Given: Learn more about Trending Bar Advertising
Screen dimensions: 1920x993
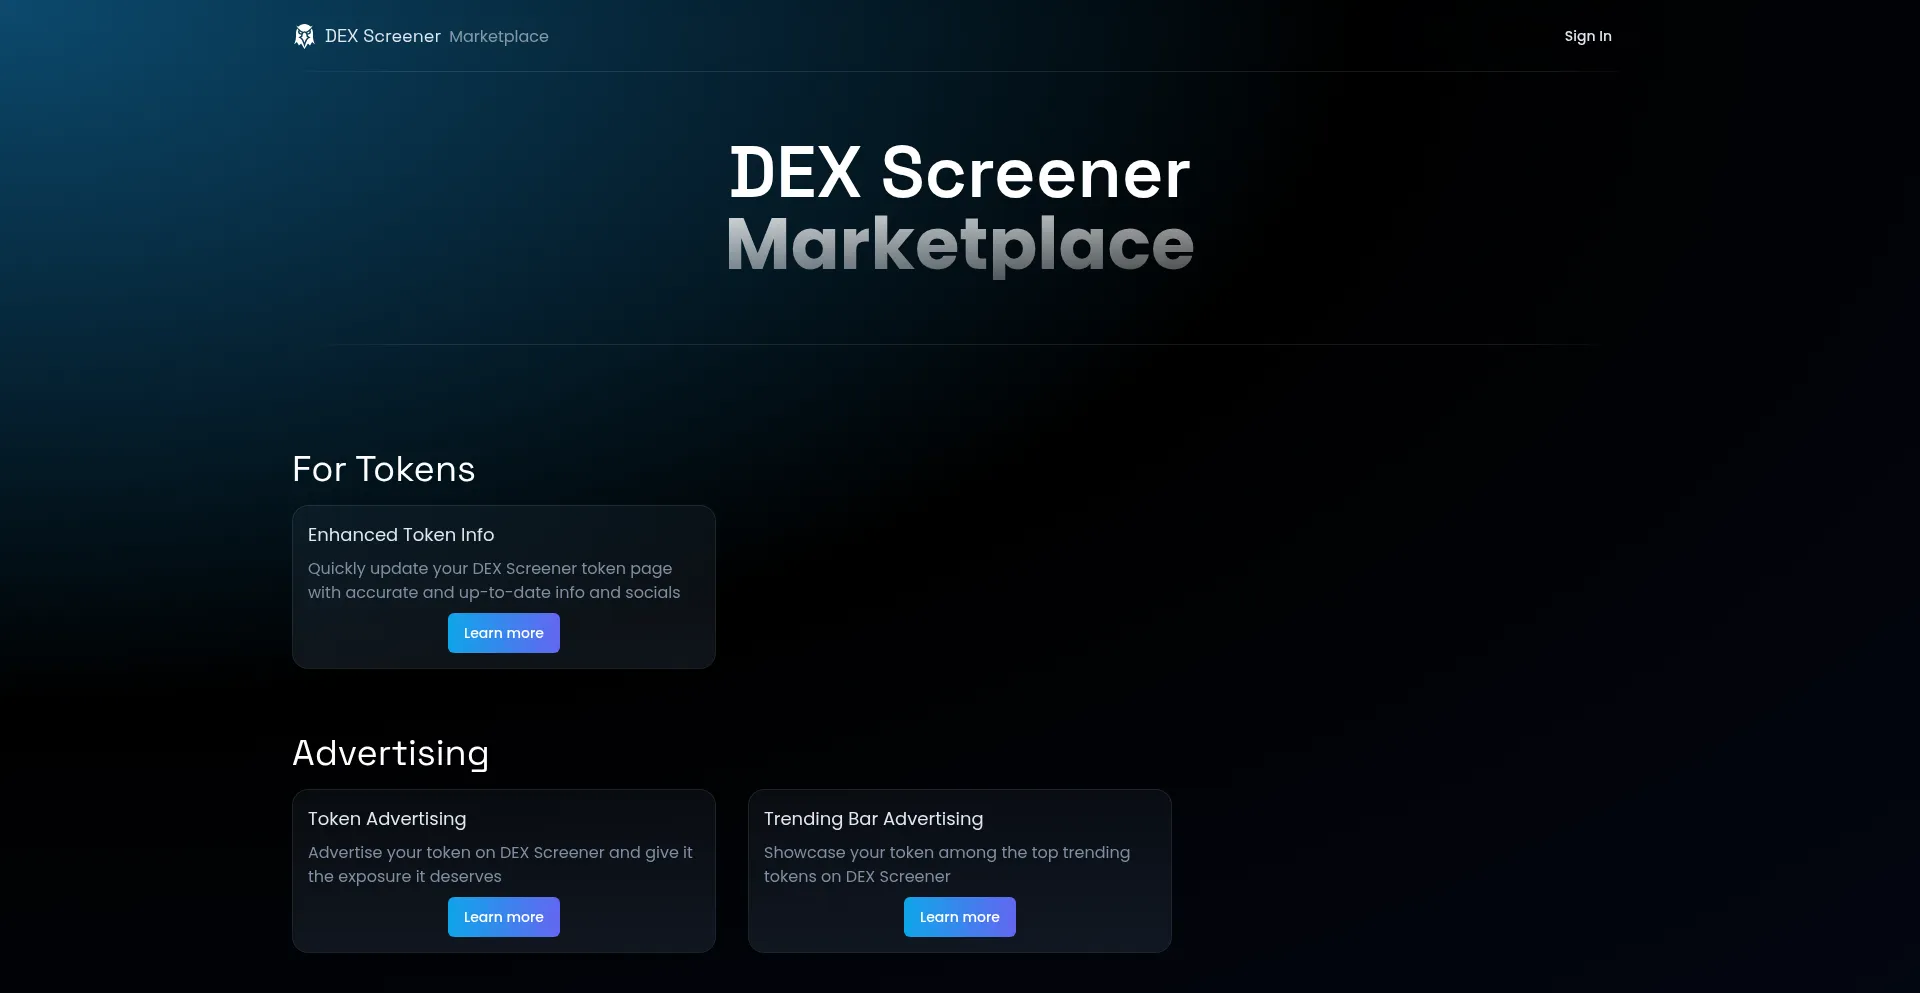Looking at the screenshot, I should click(x=959, y=916).
